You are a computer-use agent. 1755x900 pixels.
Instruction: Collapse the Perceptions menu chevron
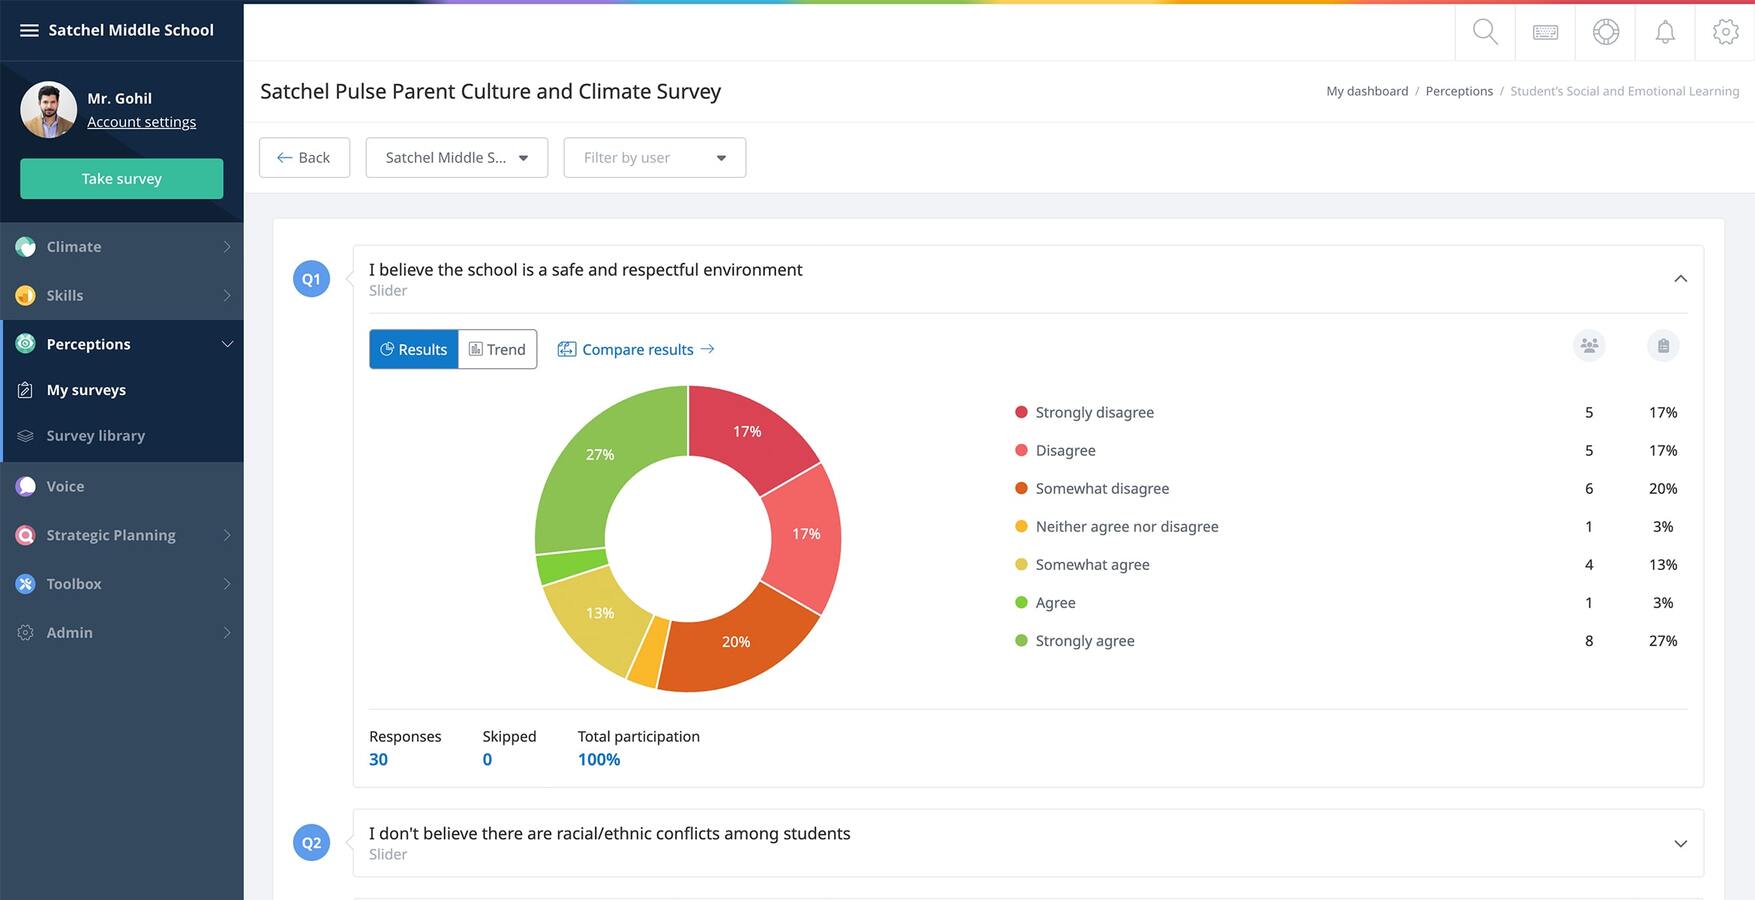(x=227, y=344)
